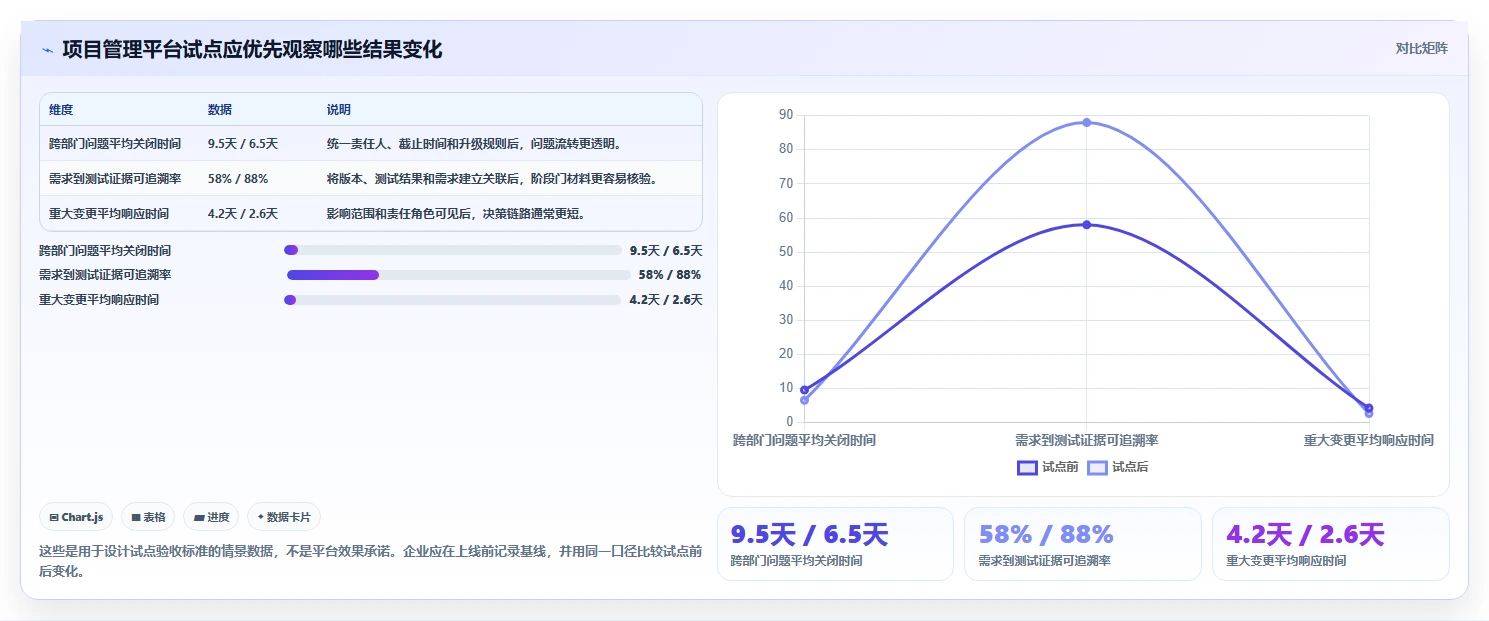Click chart axis label 跨部门问题平均关闭时间

[x=805, y=440]
